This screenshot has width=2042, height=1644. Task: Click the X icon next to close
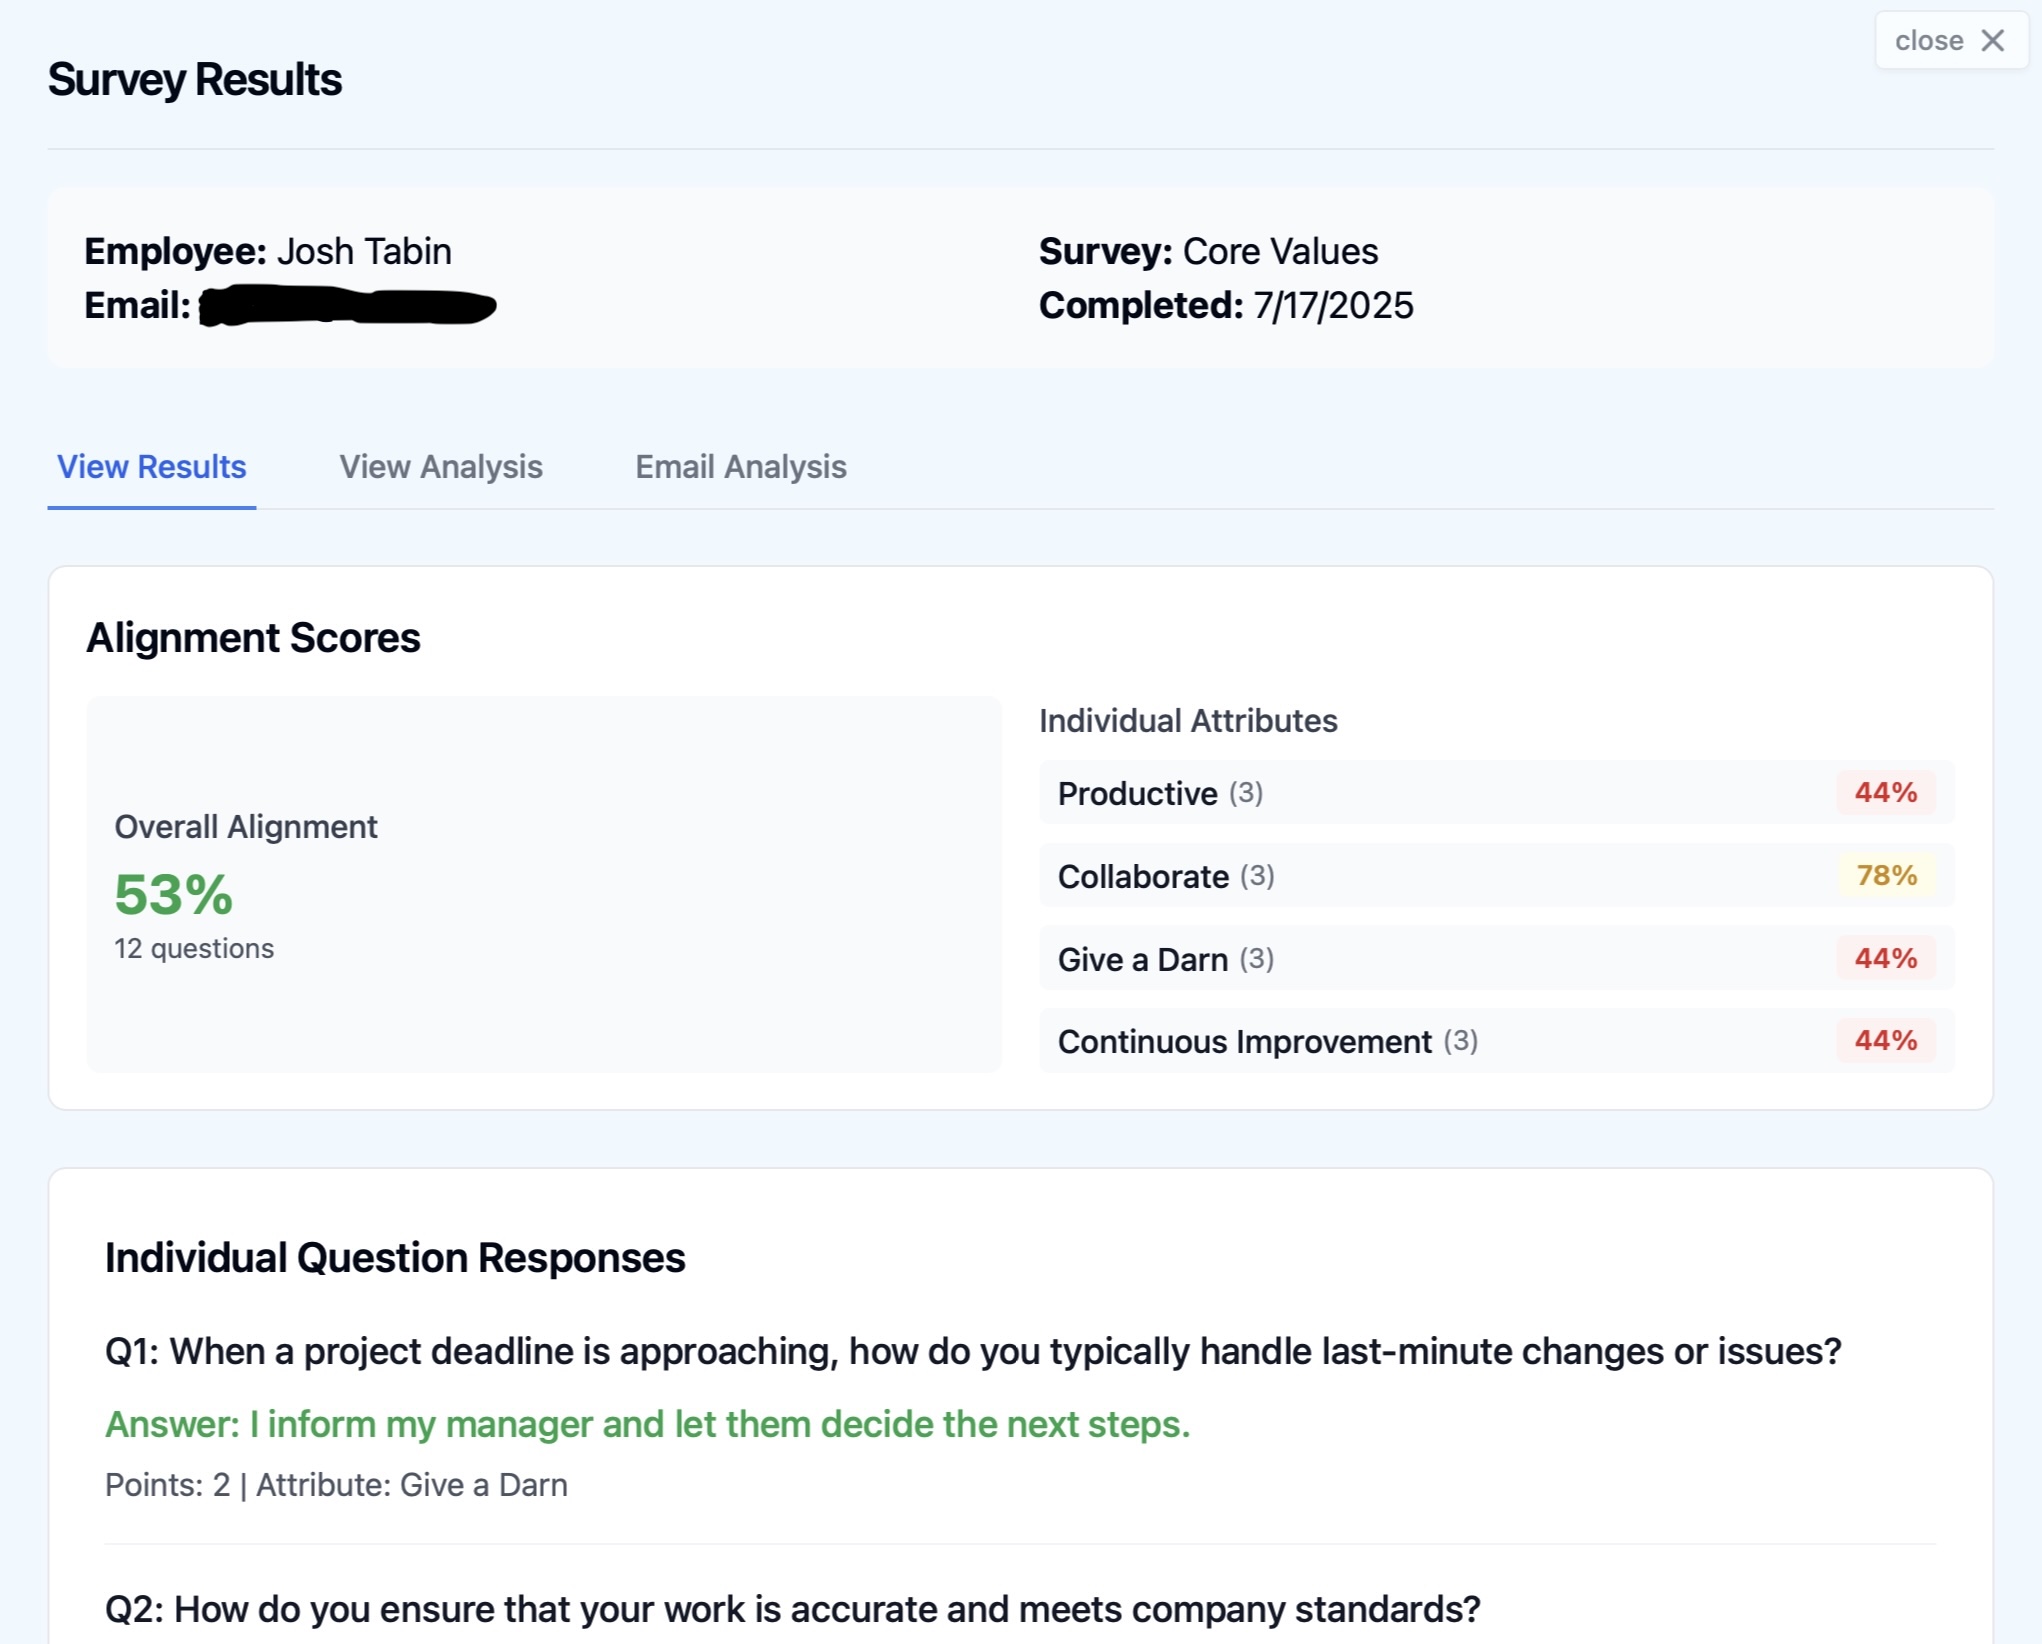(1993, 40)
